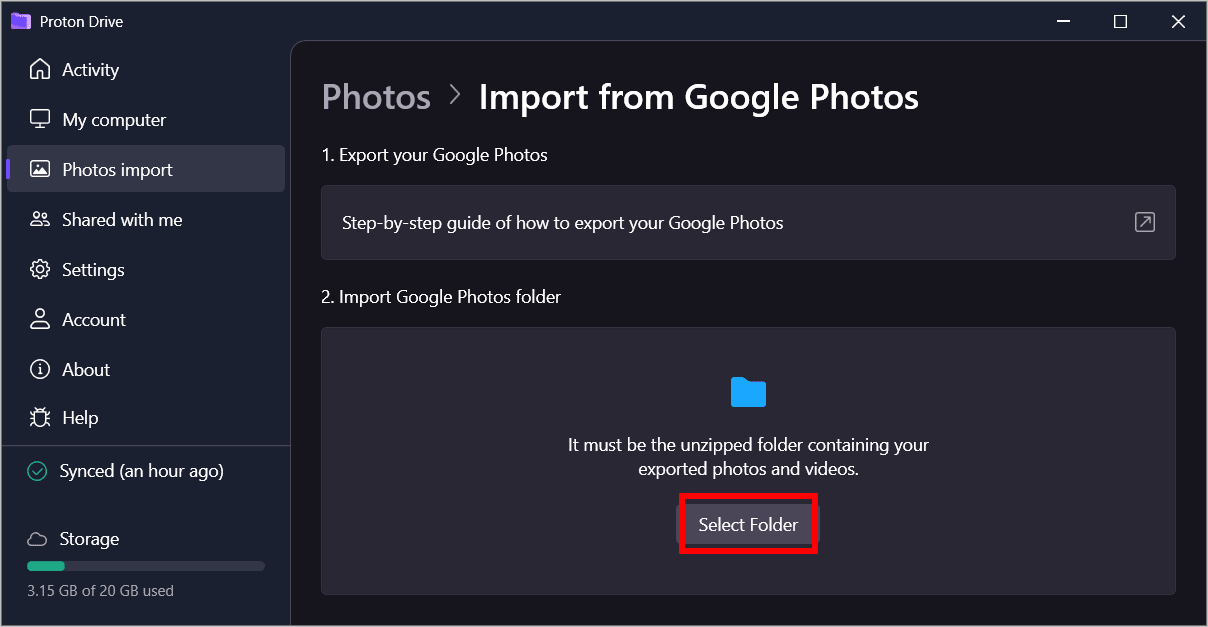Click the Proton Drive window title
This screenshot has width=1208, height=627.
point(82,21)
